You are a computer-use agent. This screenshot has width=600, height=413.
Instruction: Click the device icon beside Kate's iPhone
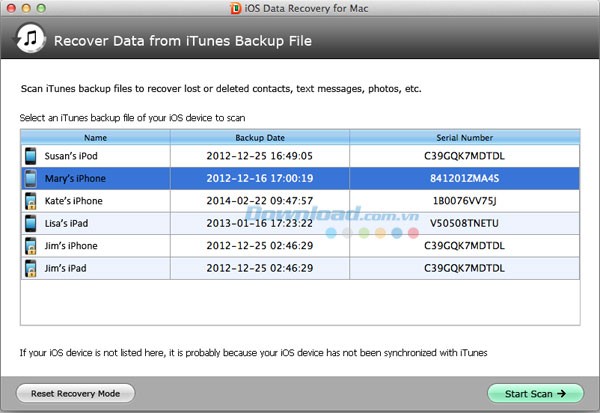pos(30,201)
